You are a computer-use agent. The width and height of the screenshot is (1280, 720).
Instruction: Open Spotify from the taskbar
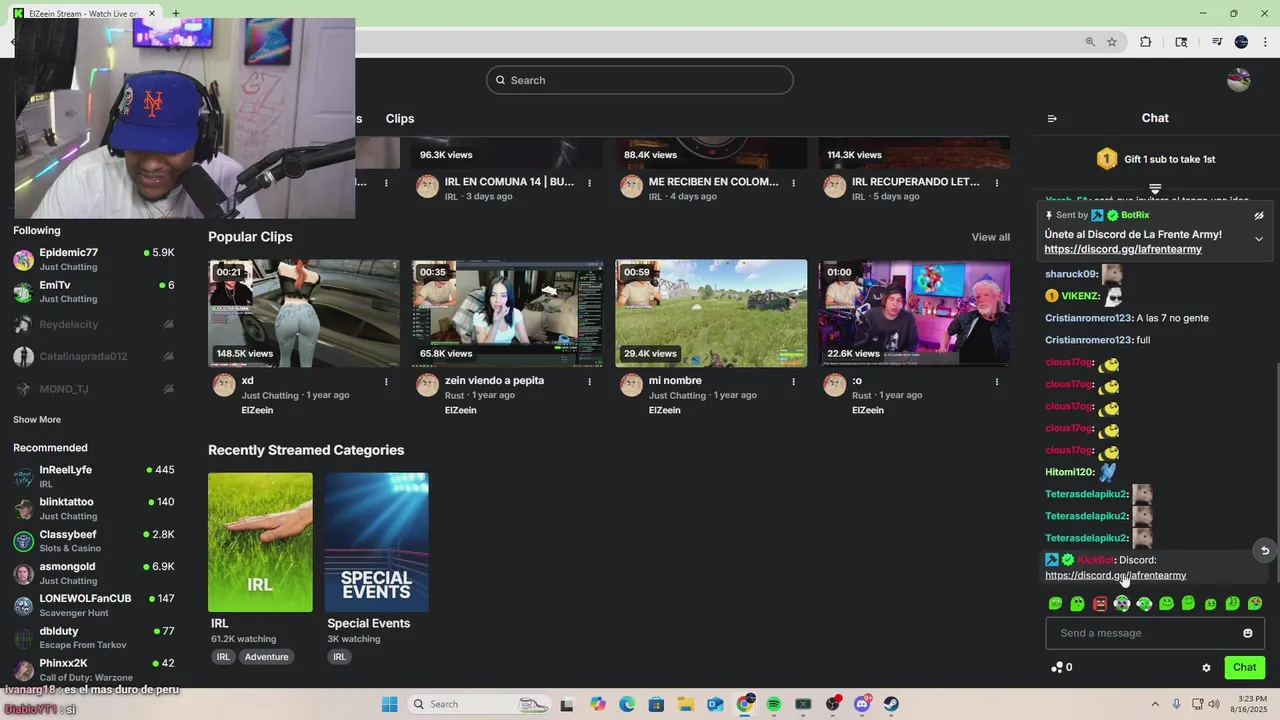tap(774, 704)
